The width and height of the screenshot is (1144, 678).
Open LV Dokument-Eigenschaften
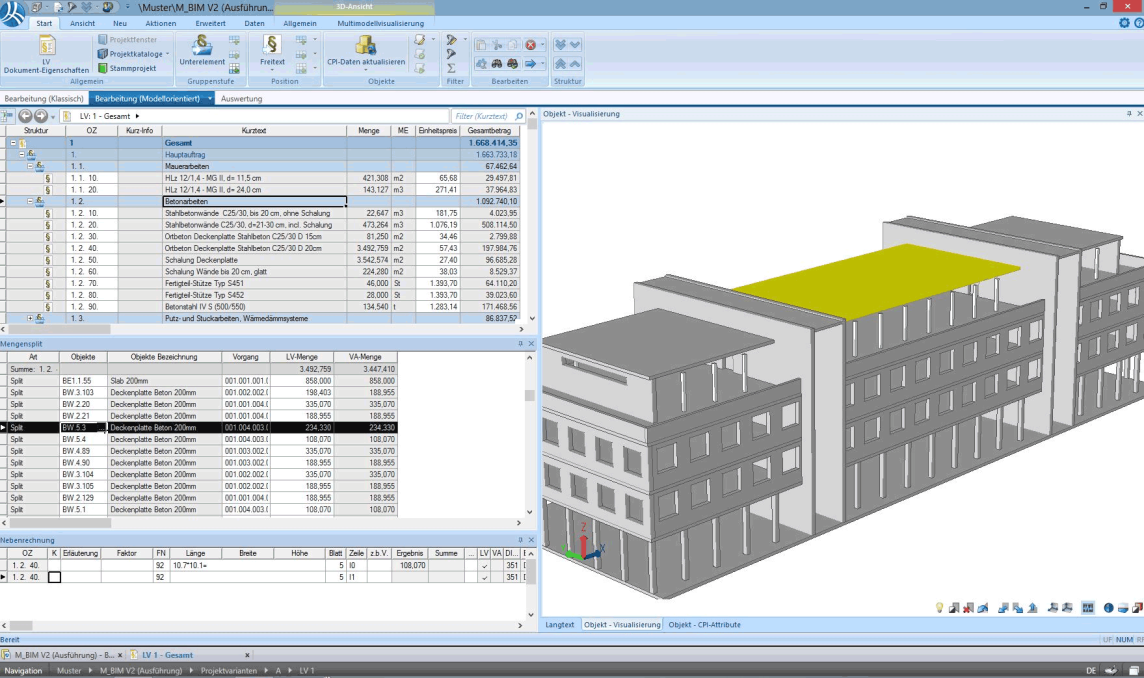point(46,54)
